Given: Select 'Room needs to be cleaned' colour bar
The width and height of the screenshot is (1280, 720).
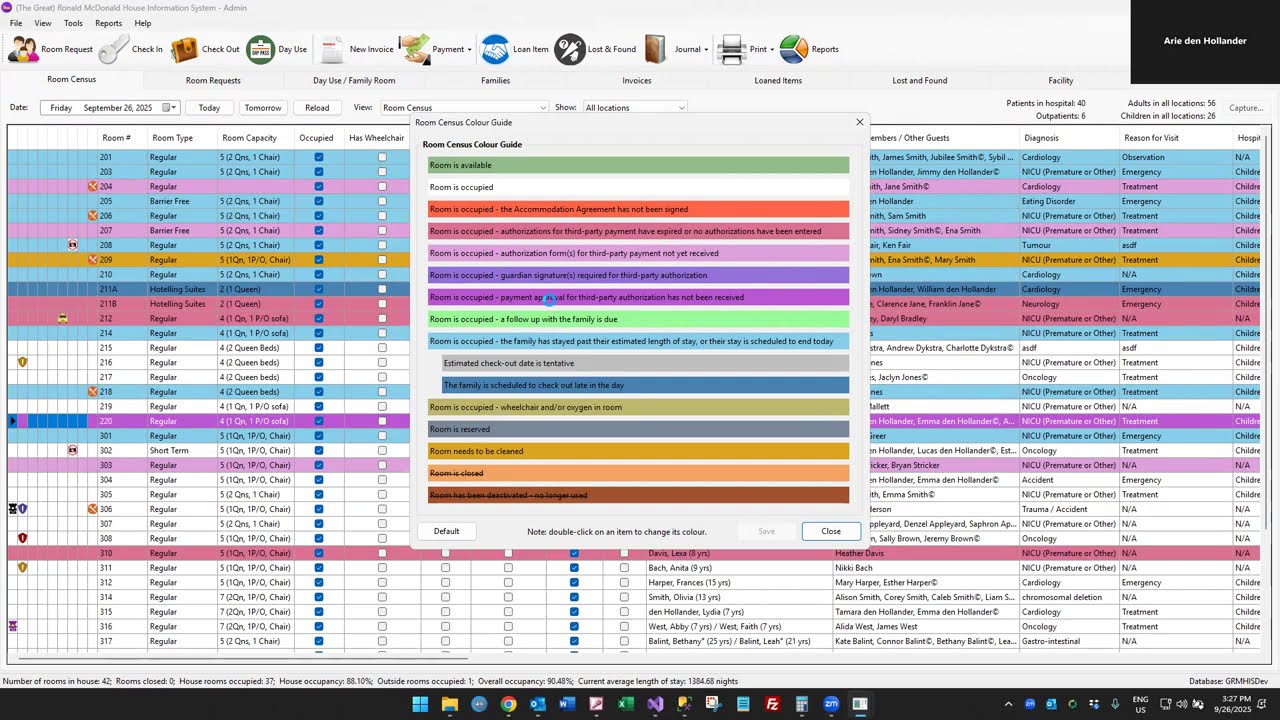Looking at the screenshot, I should click(x=638, y=451).
